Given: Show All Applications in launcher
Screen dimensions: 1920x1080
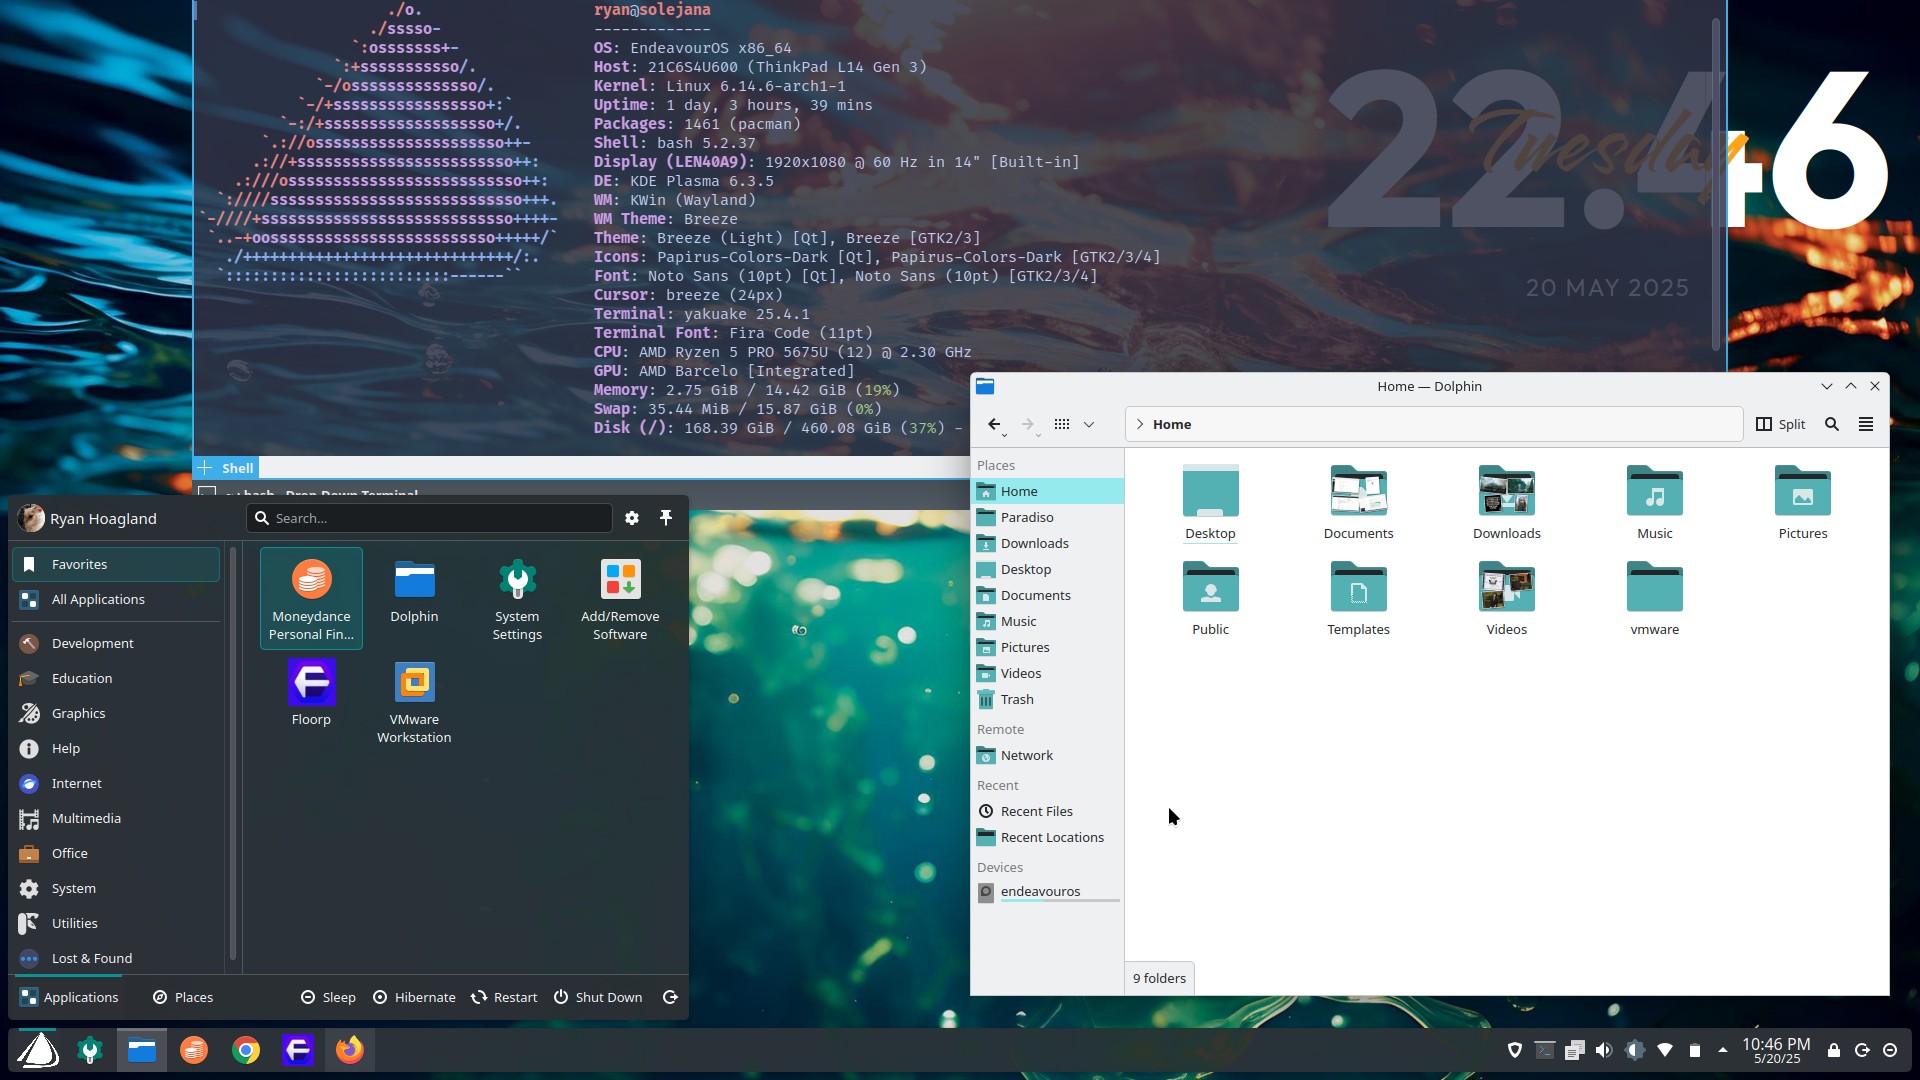Looking at the screenshot, I should tap(116, 599).
